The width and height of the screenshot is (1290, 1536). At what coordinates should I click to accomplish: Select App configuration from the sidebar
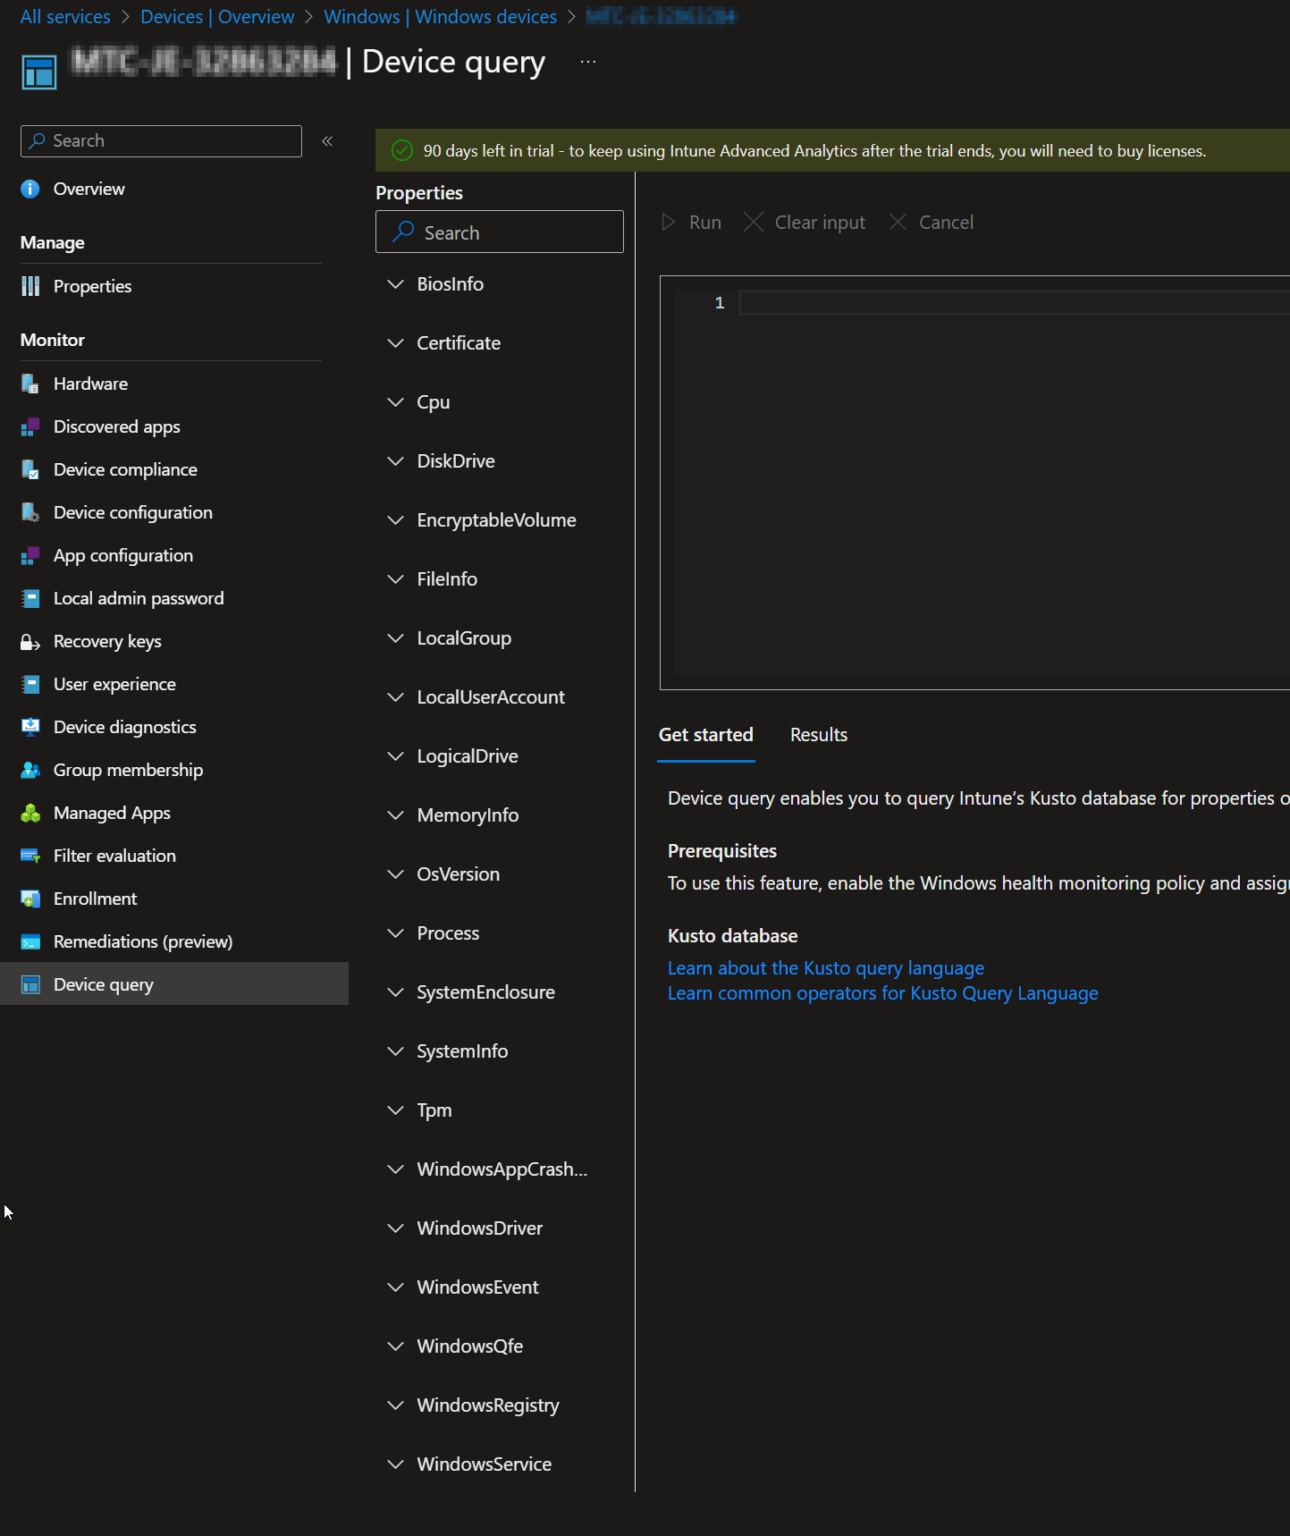123,555
